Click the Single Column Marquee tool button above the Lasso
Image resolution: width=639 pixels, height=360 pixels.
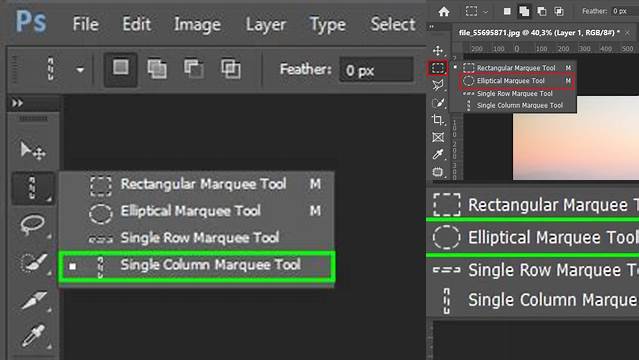coord(33,188)
